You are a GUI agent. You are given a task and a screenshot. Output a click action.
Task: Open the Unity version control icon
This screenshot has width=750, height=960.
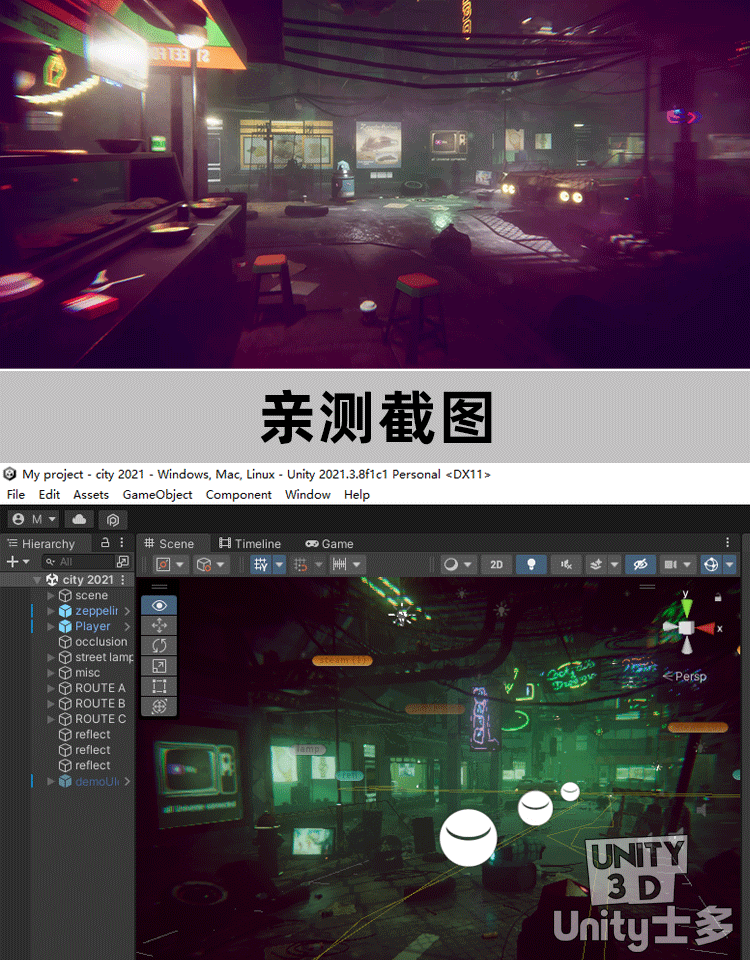[113, 519]
